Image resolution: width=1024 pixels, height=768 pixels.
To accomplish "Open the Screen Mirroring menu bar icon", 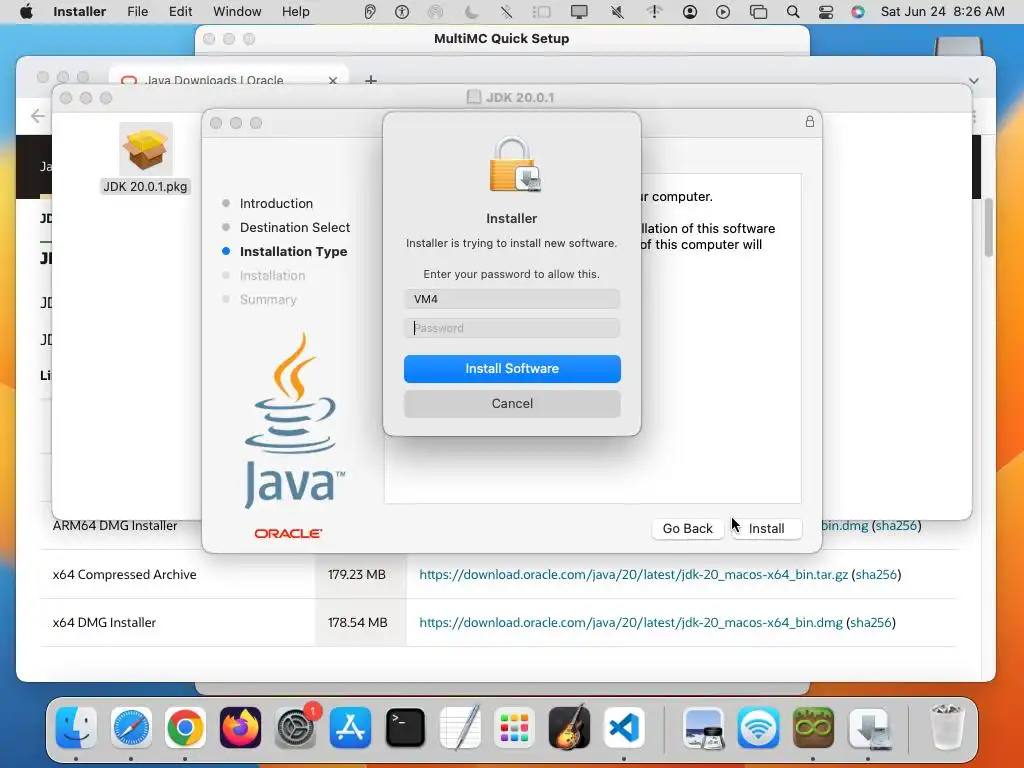I will click(758, 12).
